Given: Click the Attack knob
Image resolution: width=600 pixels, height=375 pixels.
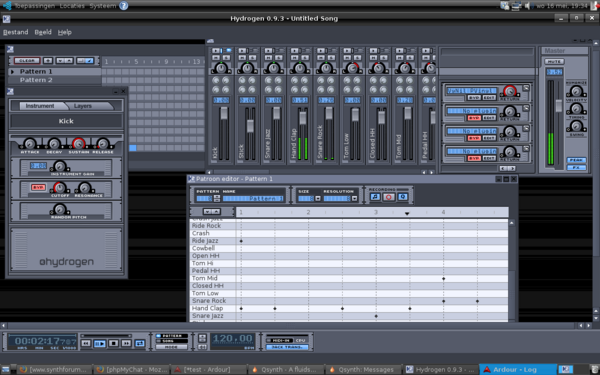Looking at the screenshot, I should pyautogui.click(x=30, y=144).
